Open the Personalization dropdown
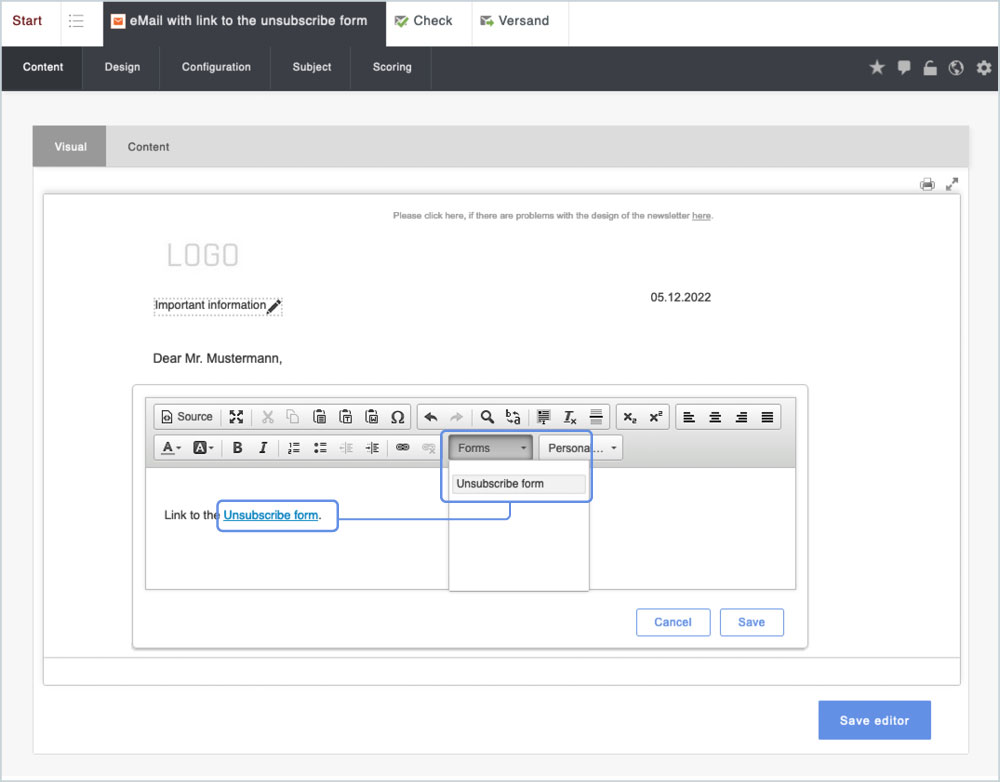 tap(580, 448)
